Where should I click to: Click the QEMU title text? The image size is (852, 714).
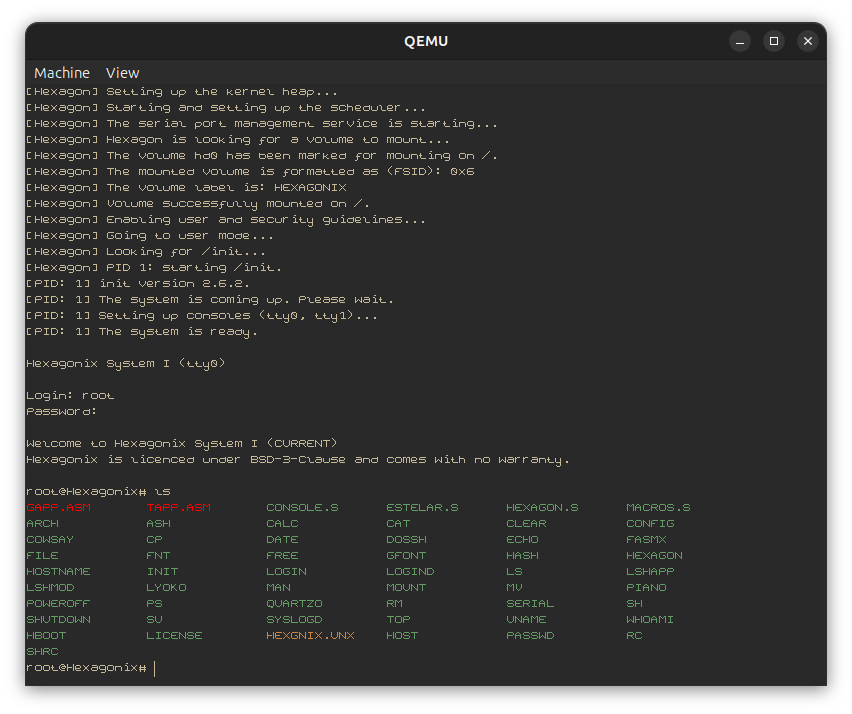[x=426, y=41]
